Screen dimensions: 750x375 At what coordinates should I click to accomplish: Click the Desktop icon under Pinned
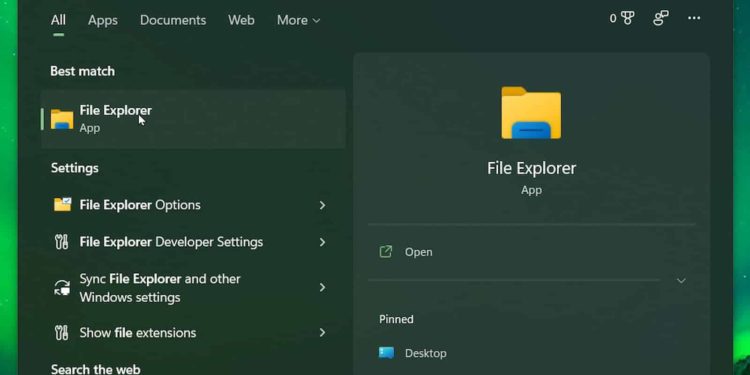(386, 353)
